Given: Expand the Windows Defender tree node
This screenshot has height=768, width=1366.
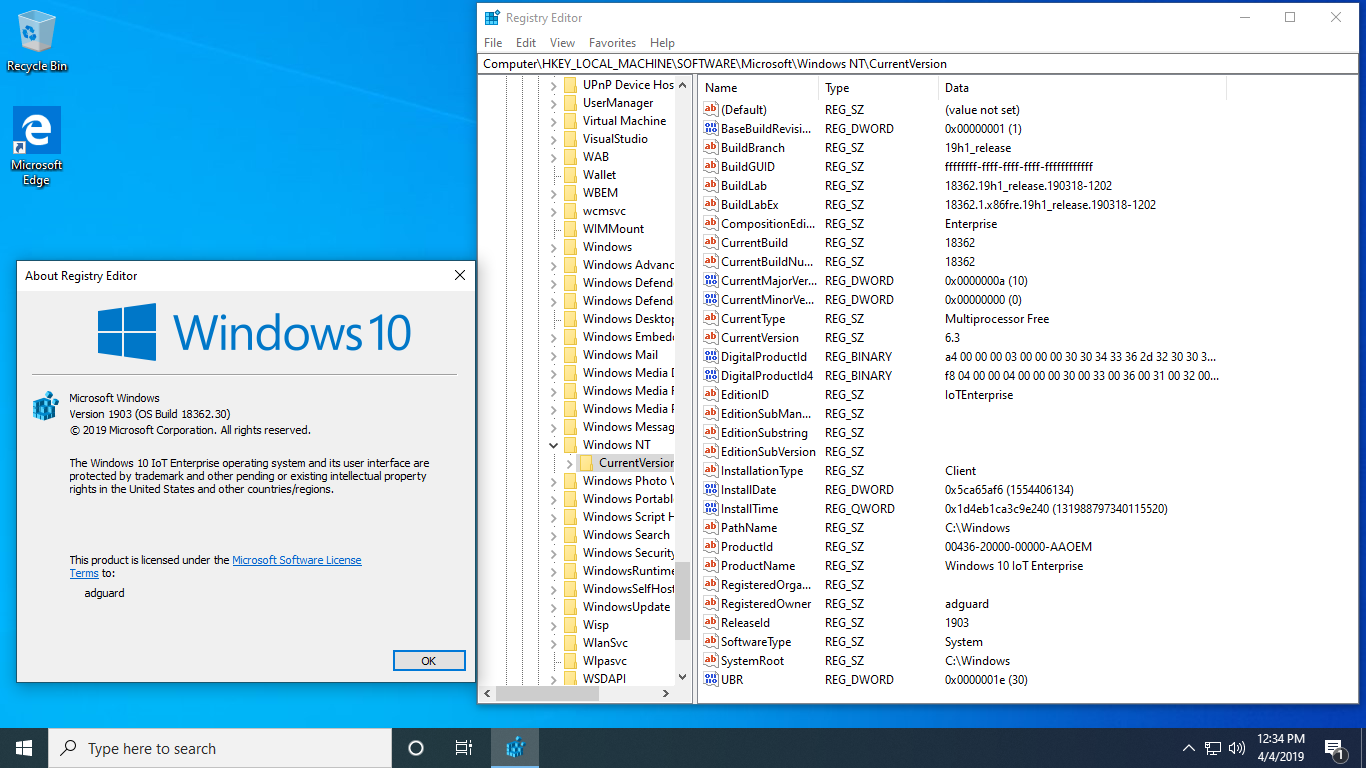Looking at the screenshot, I should (554, 283).
